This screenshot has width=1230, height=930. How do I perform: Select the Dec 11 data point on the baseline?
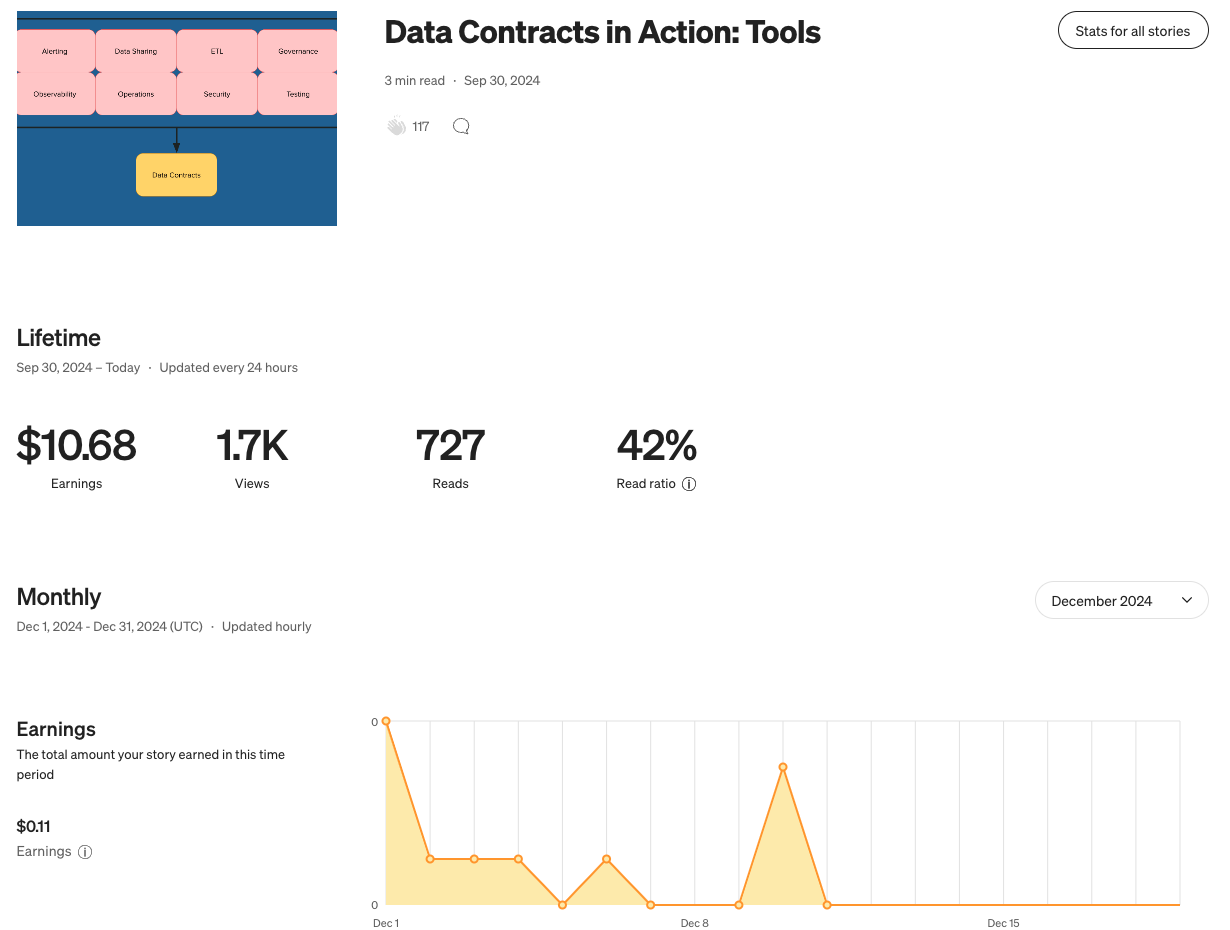(x=827, y=905)
